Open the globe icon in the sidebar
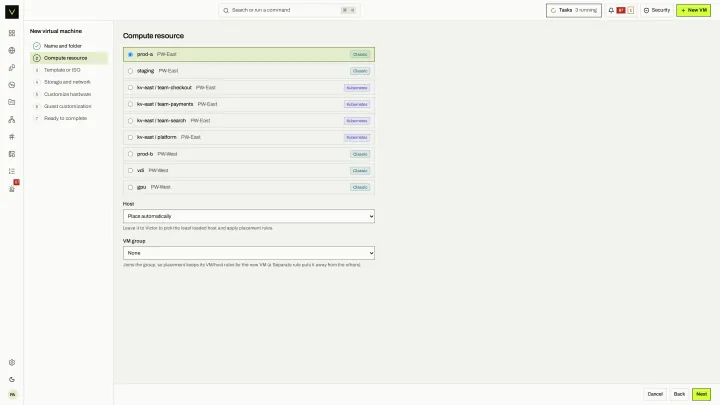The image size is (720, 405). click(12, 51)
